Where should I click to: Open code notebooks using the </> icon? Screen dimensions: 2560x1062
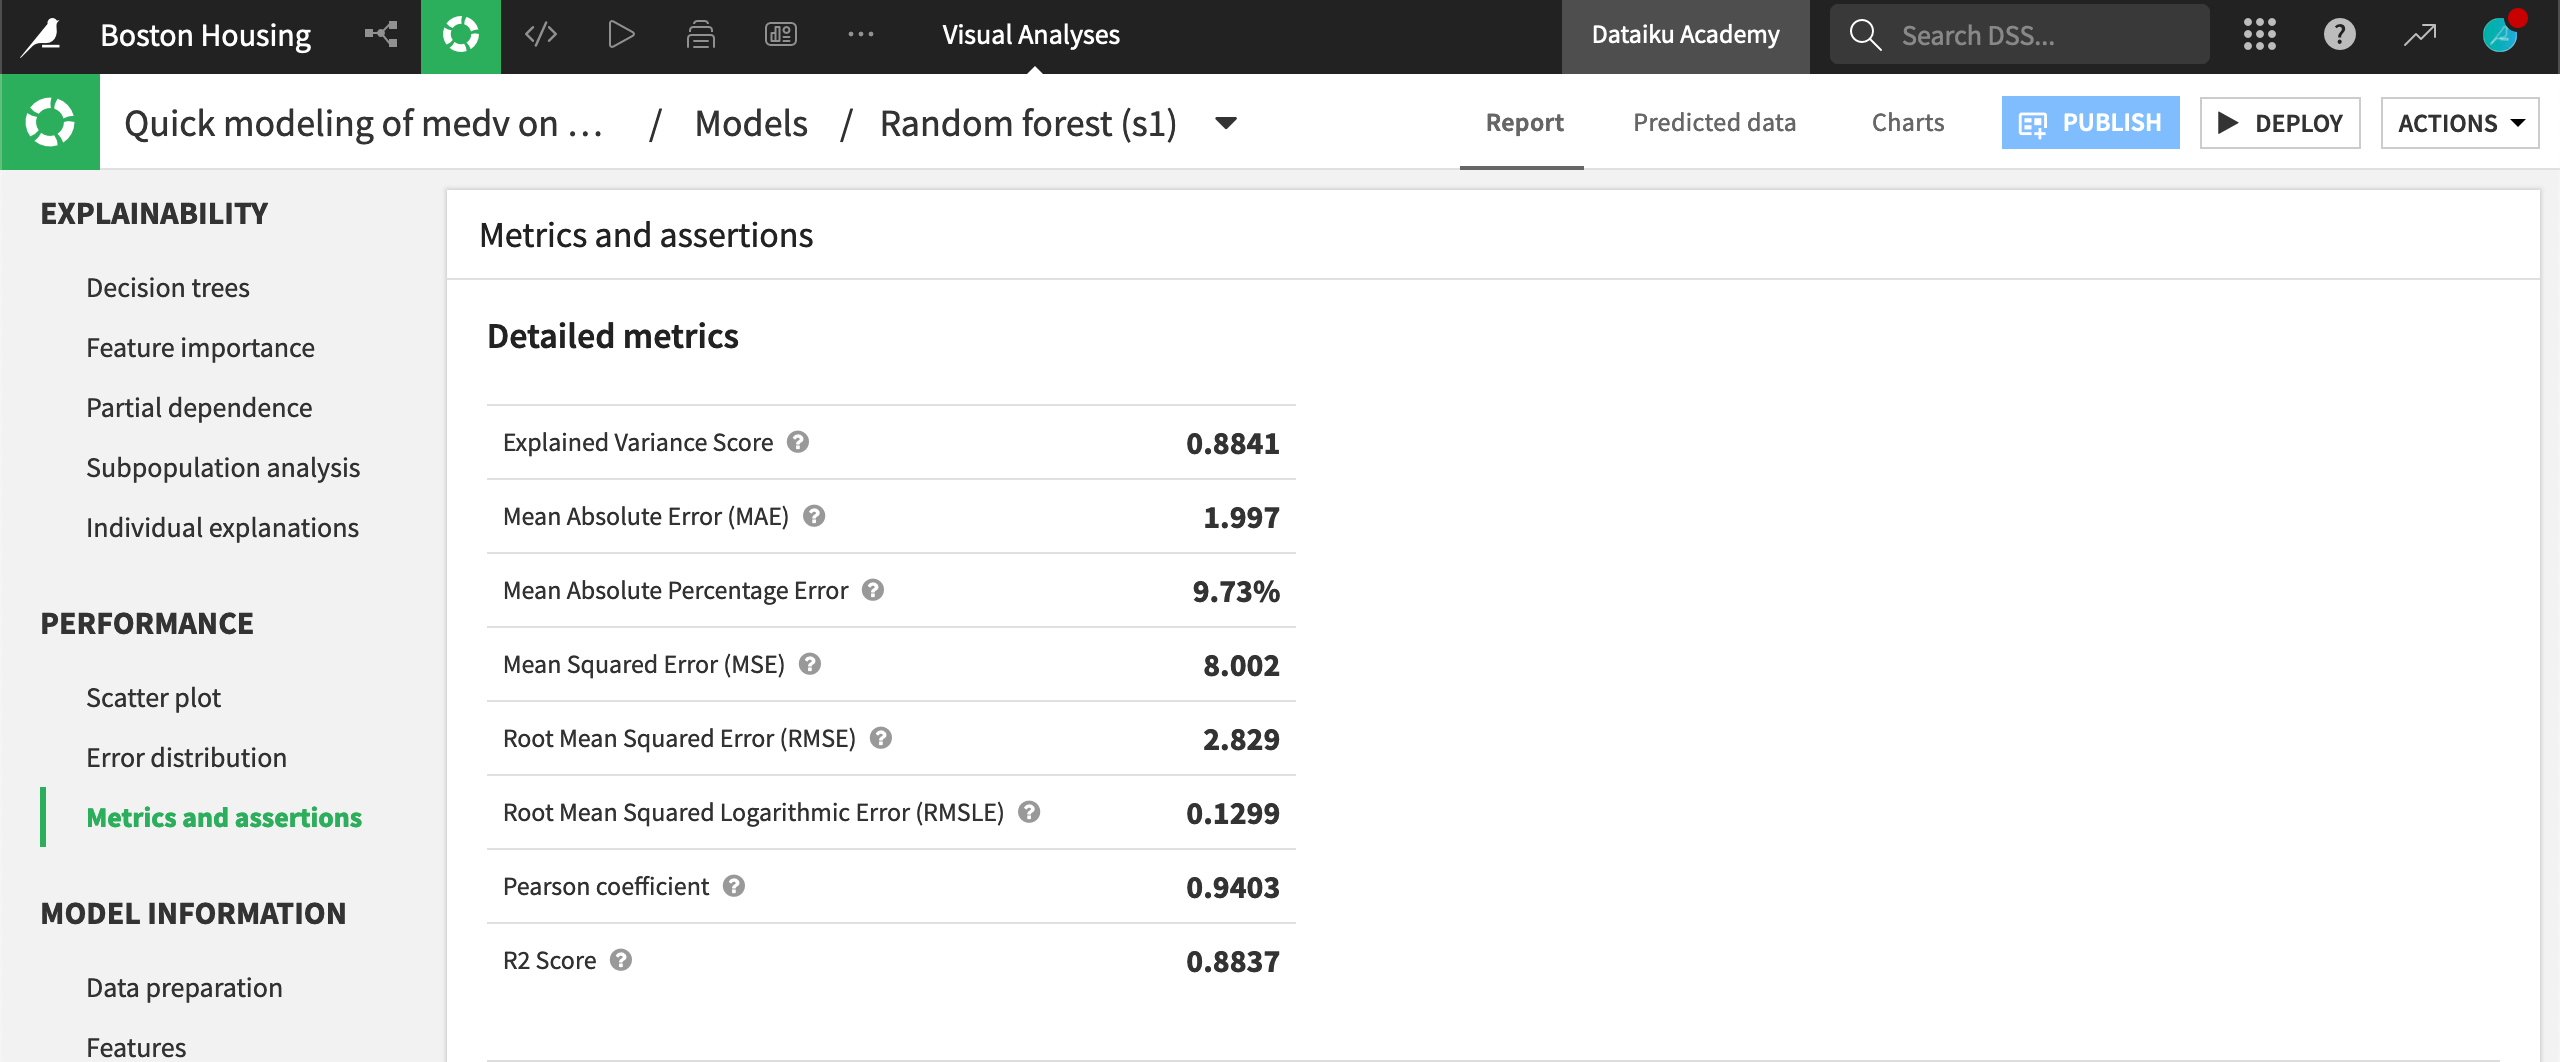tap(540, 33)
